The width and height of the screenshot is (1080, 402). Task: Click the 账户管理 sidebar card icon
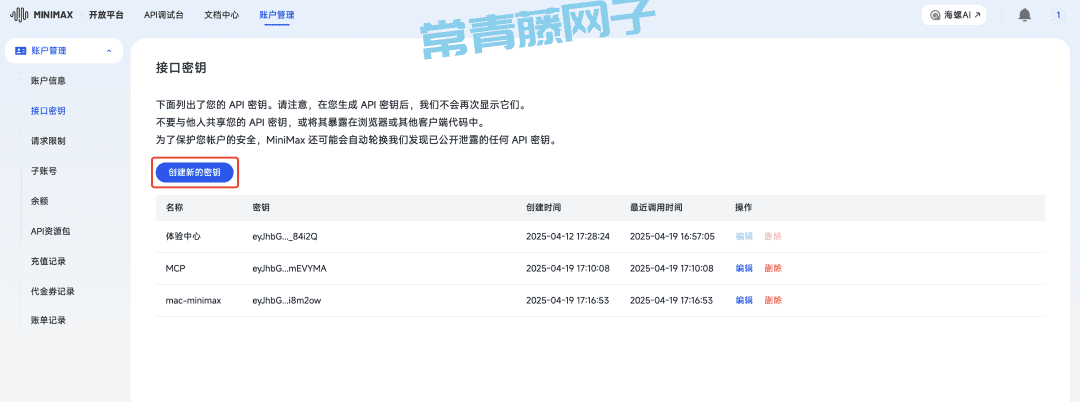tap(20, 51)
